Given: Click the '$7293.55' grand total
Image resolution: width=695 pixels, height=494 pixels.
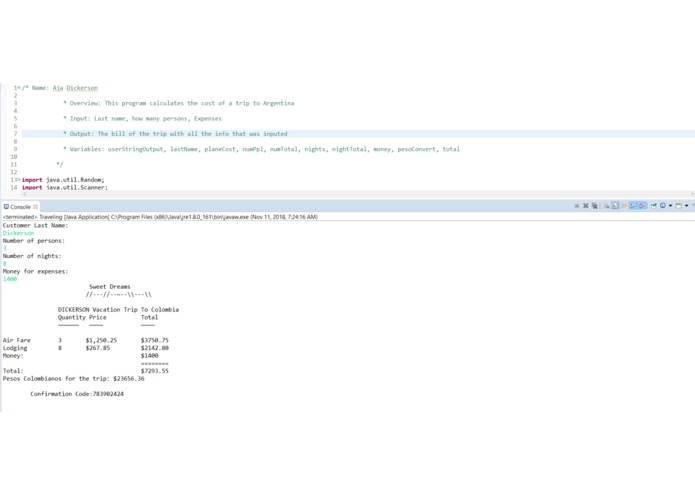Looking at the screenshot, I should click(x=155, y=371).
